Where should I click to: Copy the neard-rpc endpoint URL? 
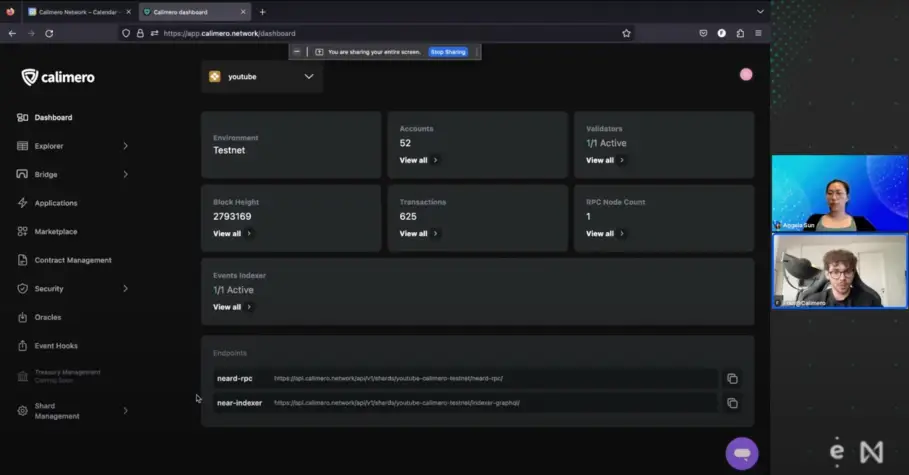(732, 379)
